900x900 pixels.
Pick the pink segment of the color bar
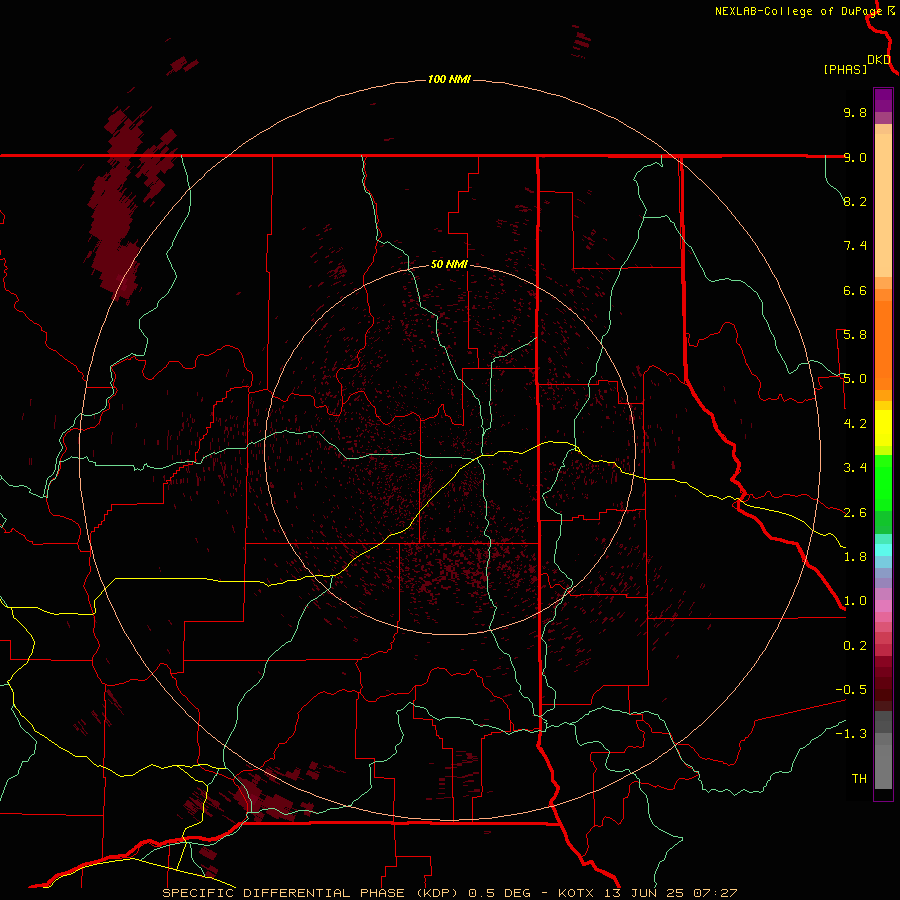(x=883, y=606)
